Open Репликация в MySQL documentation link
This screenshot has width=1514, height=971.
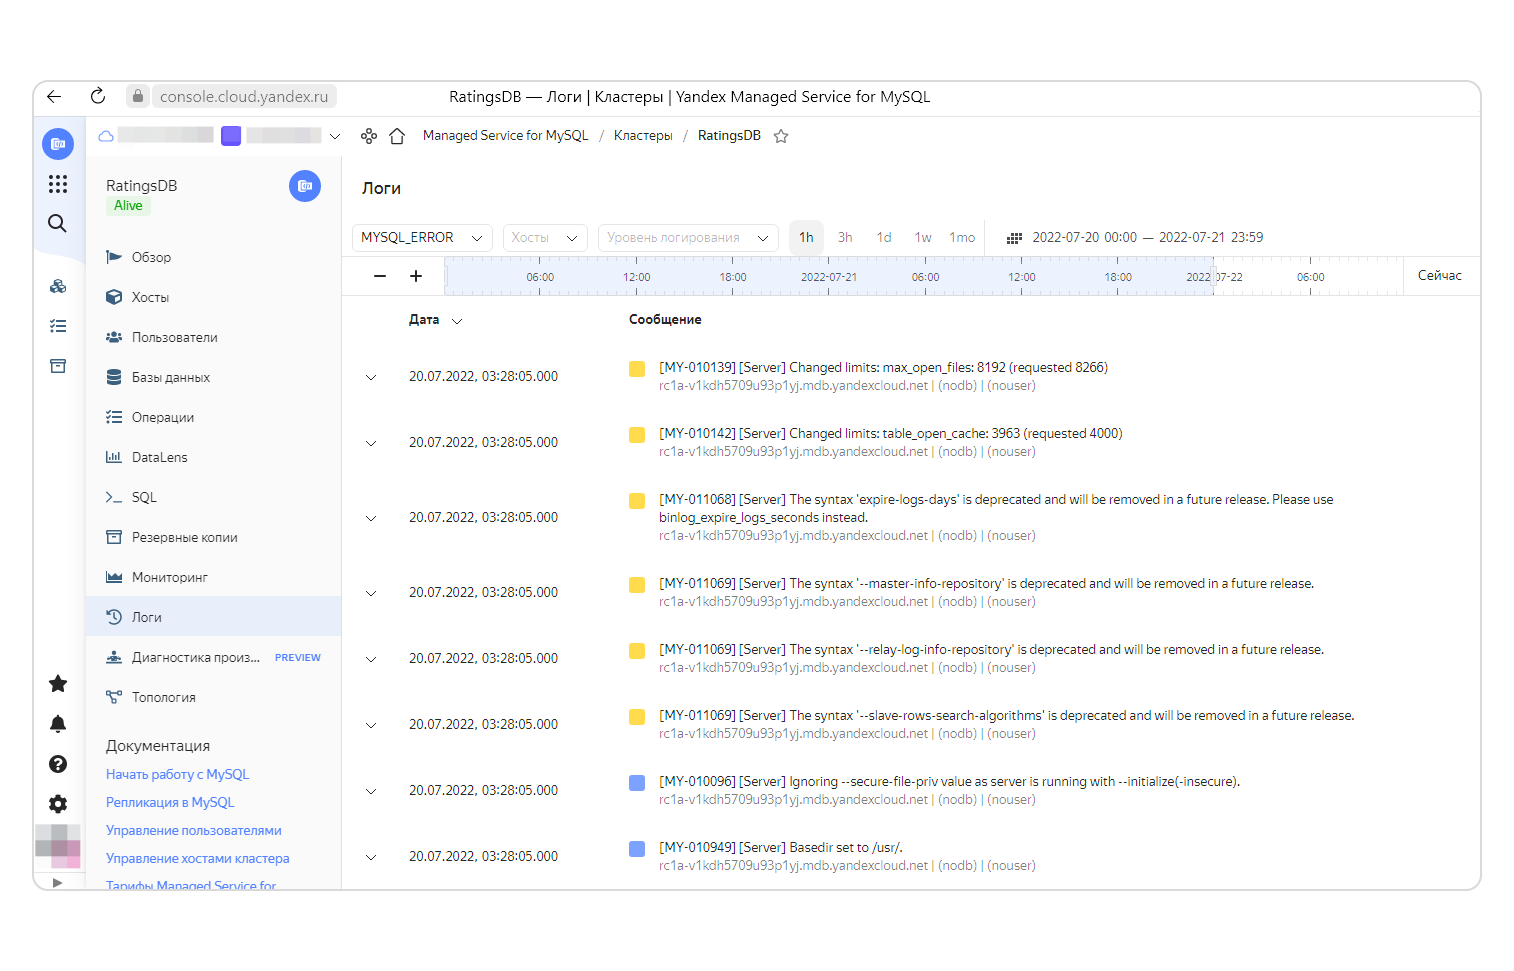click(170, 803)
